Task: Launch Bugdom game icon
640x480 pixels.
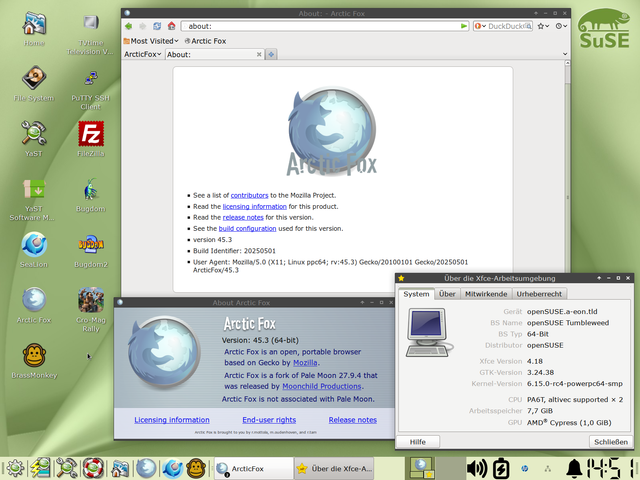Action: 91,194
